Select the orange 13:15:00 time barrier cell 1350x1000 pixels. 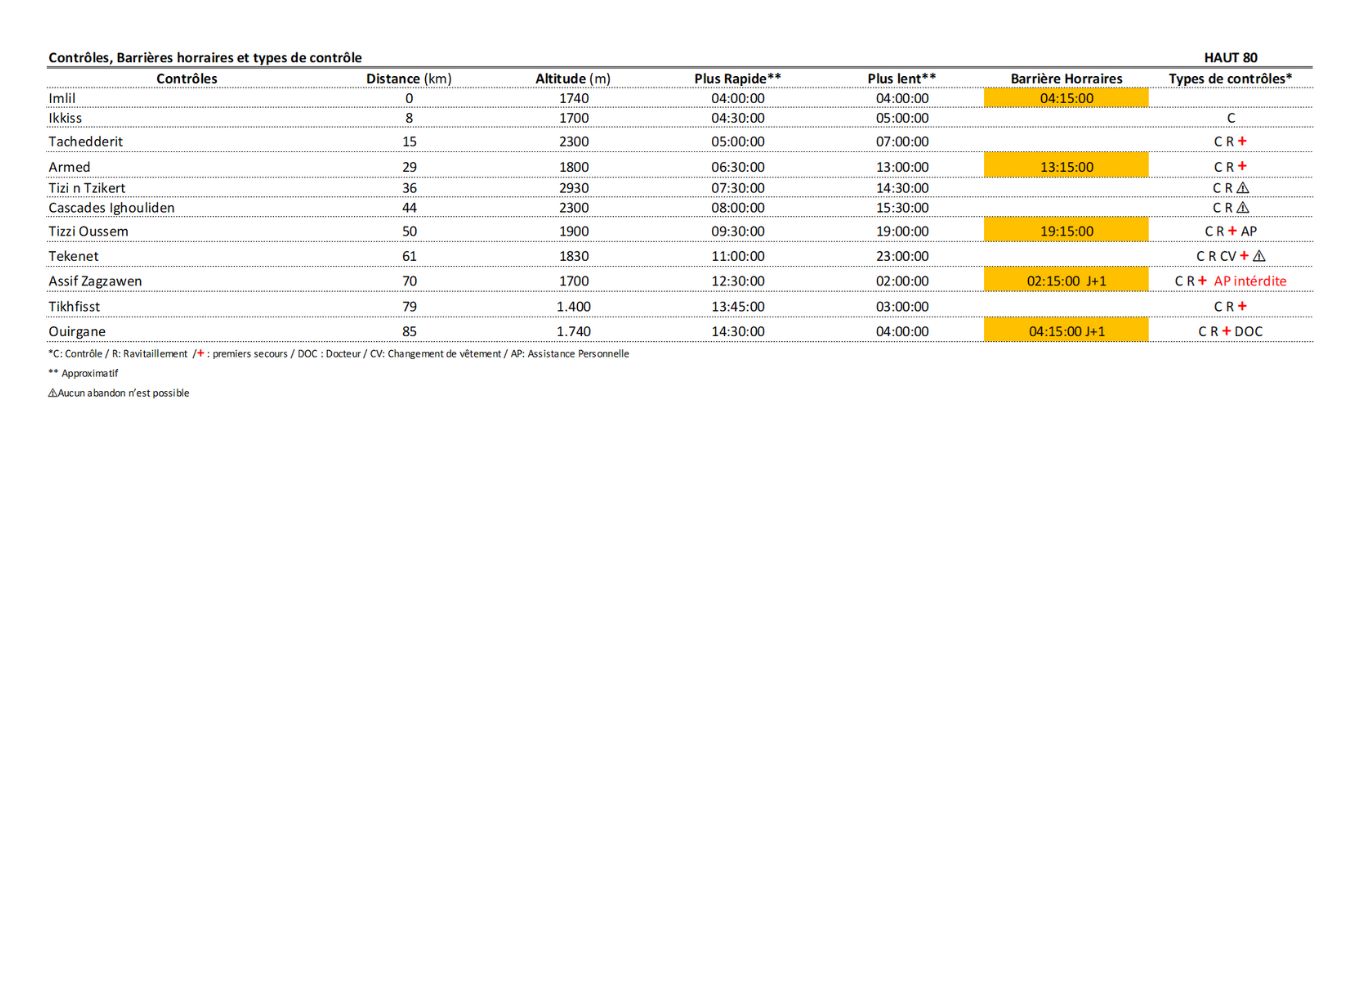pos(1066,167)
